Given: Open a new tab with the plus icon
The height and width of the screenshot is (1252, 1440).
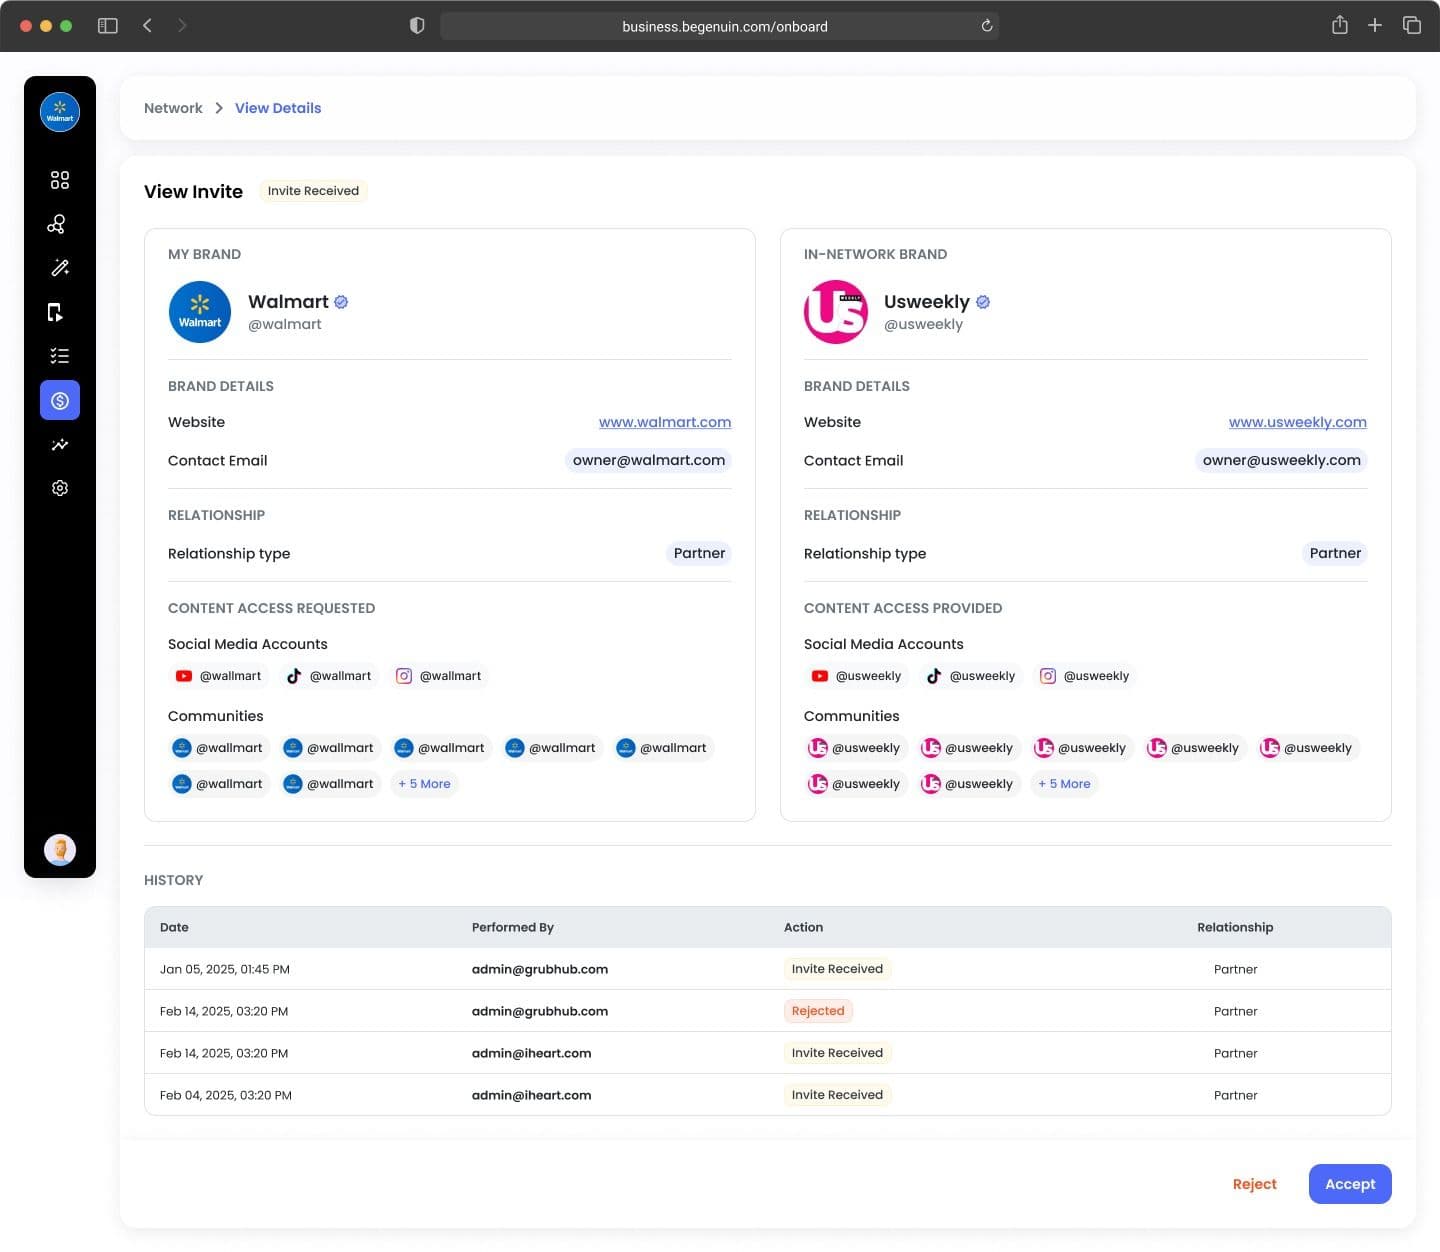Looking at the screenshot, I should [x=1375, y=25].
